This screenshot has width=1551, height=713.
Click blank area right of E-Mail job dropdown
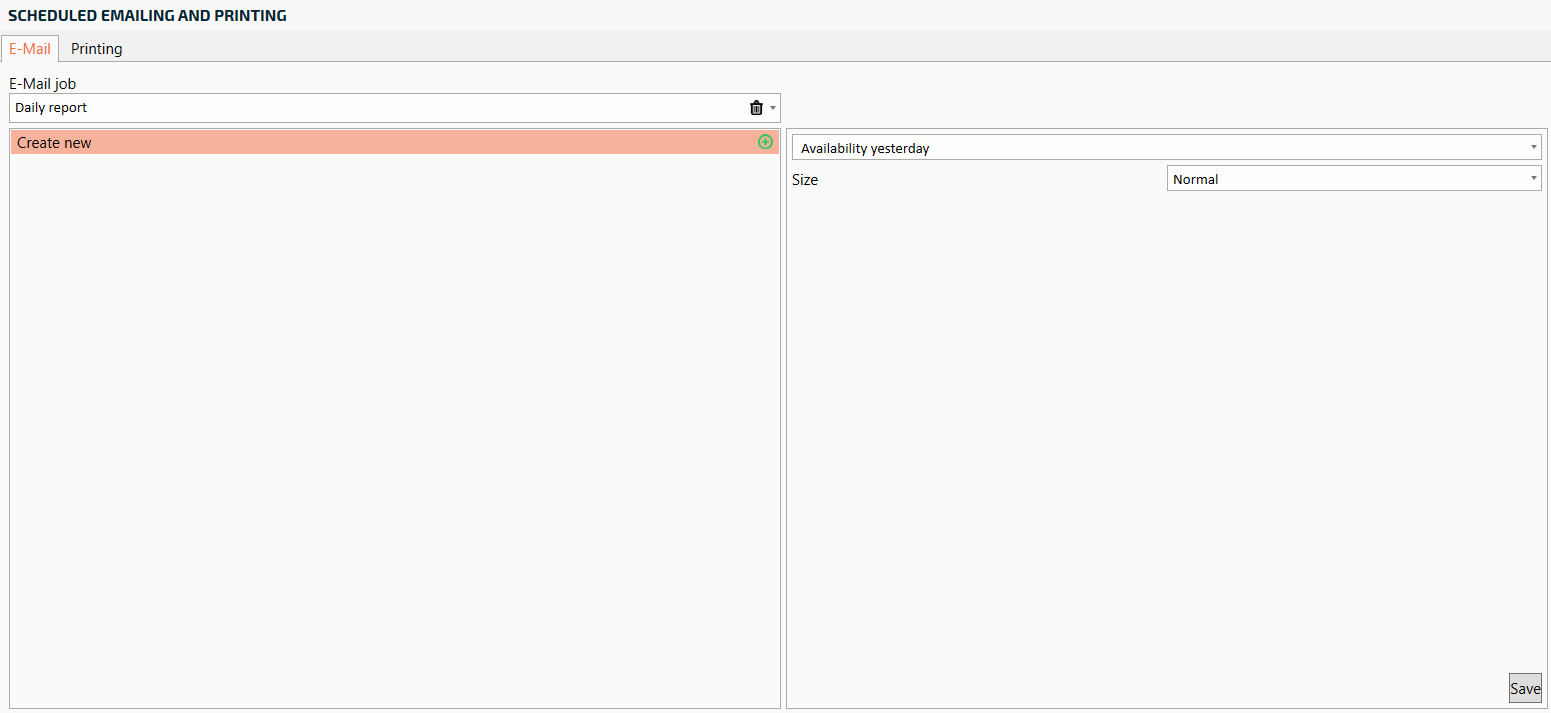tap(1160, 107)
